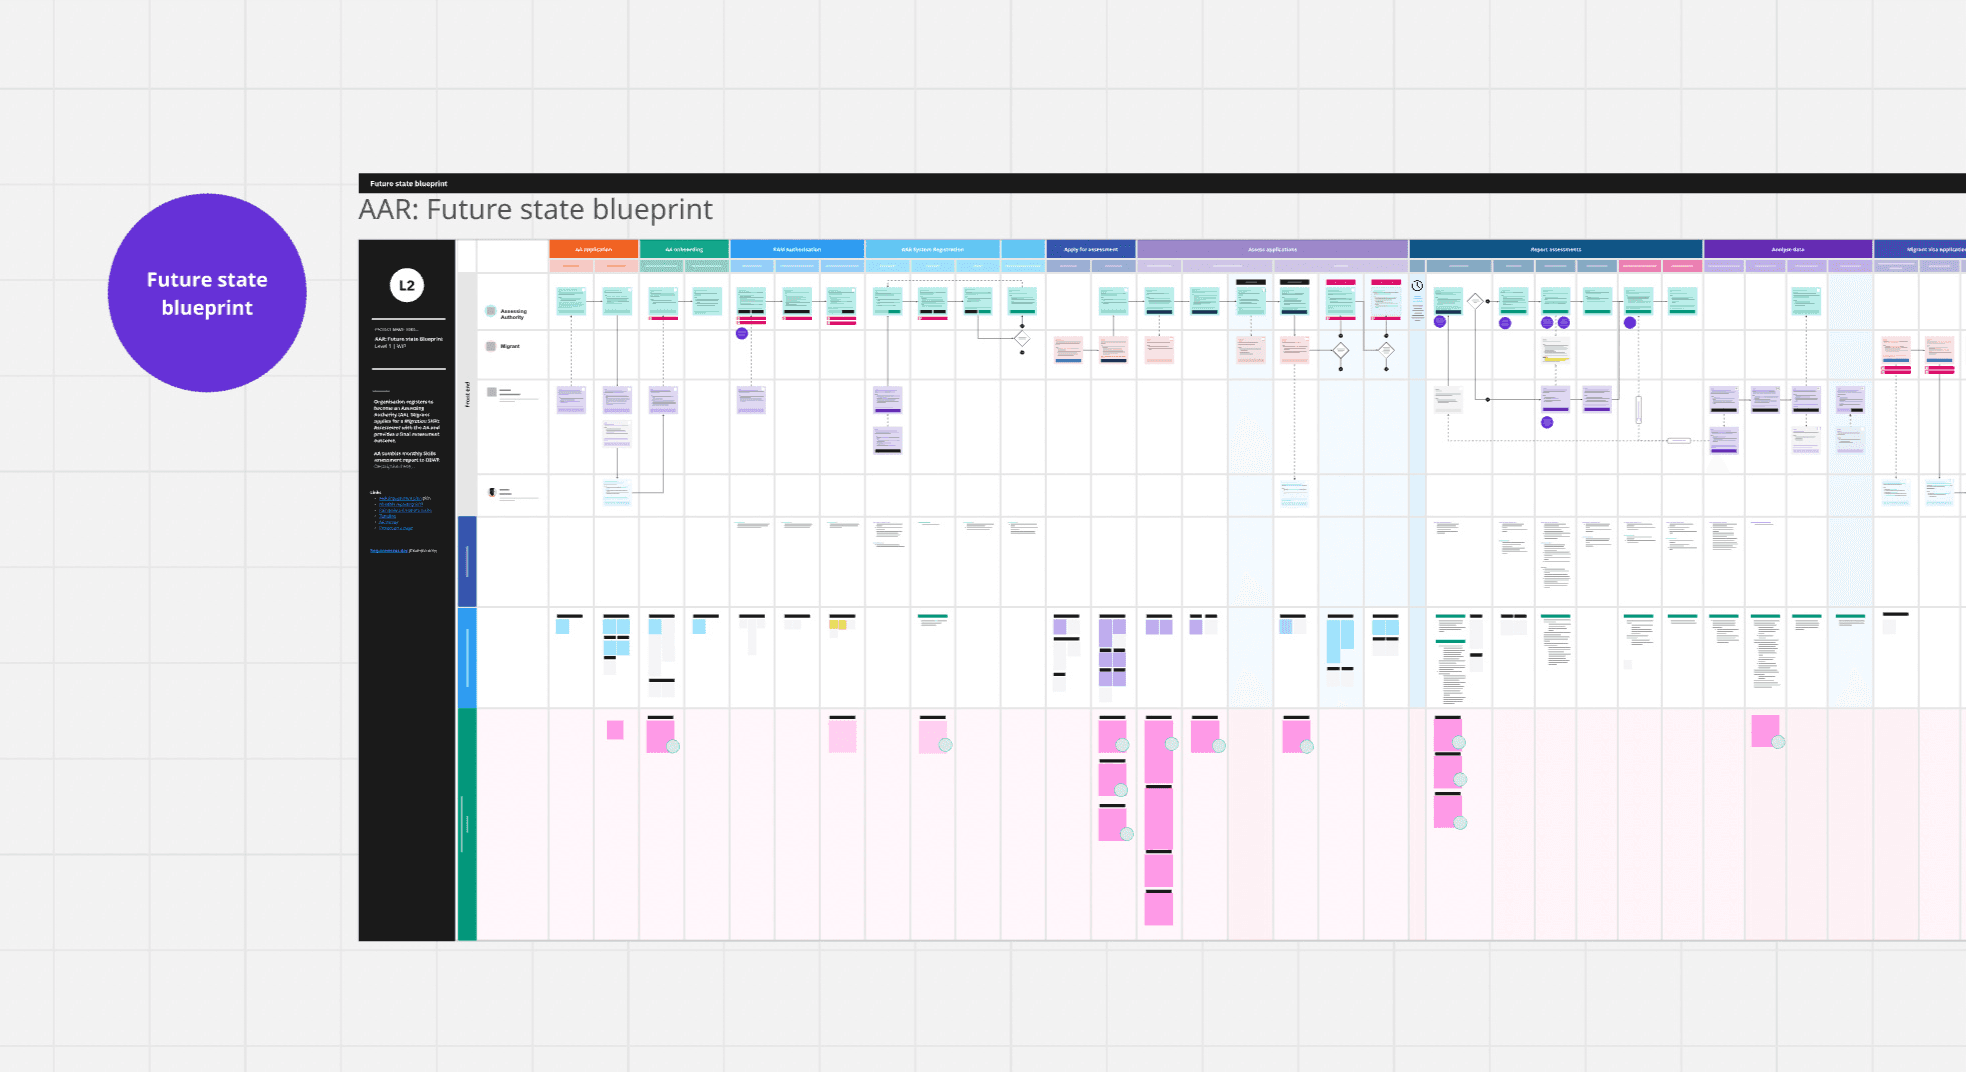Image resolution: width=1966 pixels, height=1072 pixels.
Task: Select the 'Analyse data' phase header
Action: click(1788, 249)
